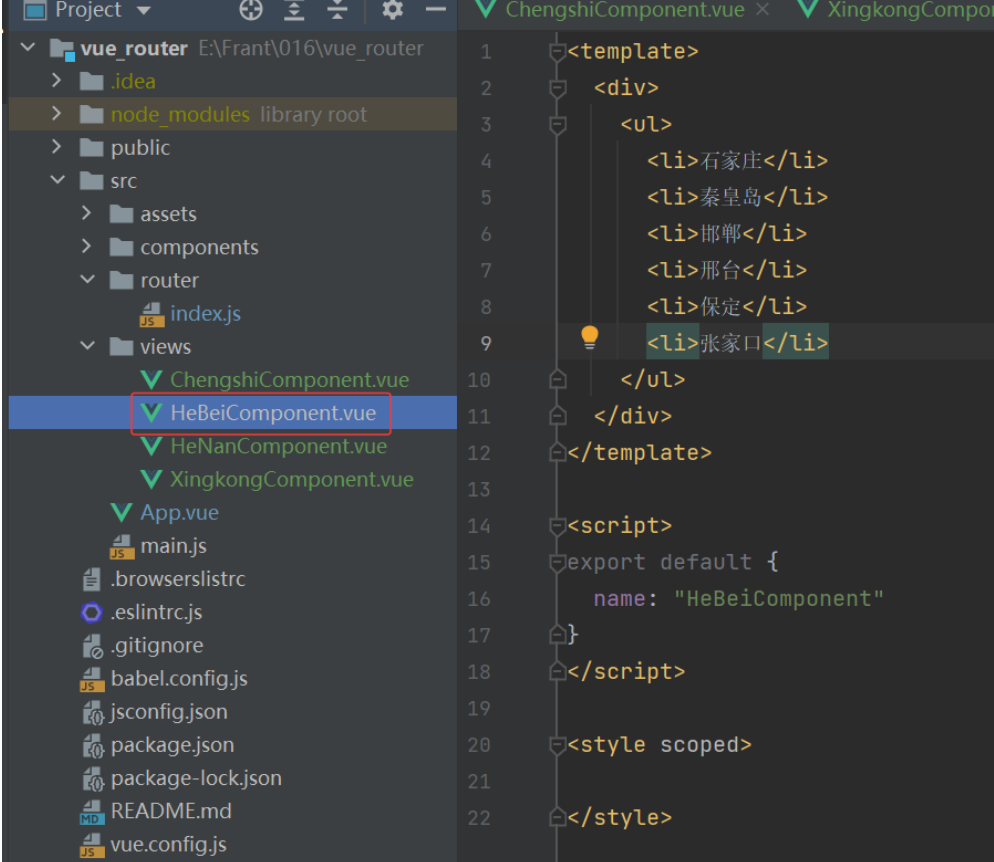Click the MD icon beside README.md
The width and height of the screenshot is (994, 862).
(92, 812)
